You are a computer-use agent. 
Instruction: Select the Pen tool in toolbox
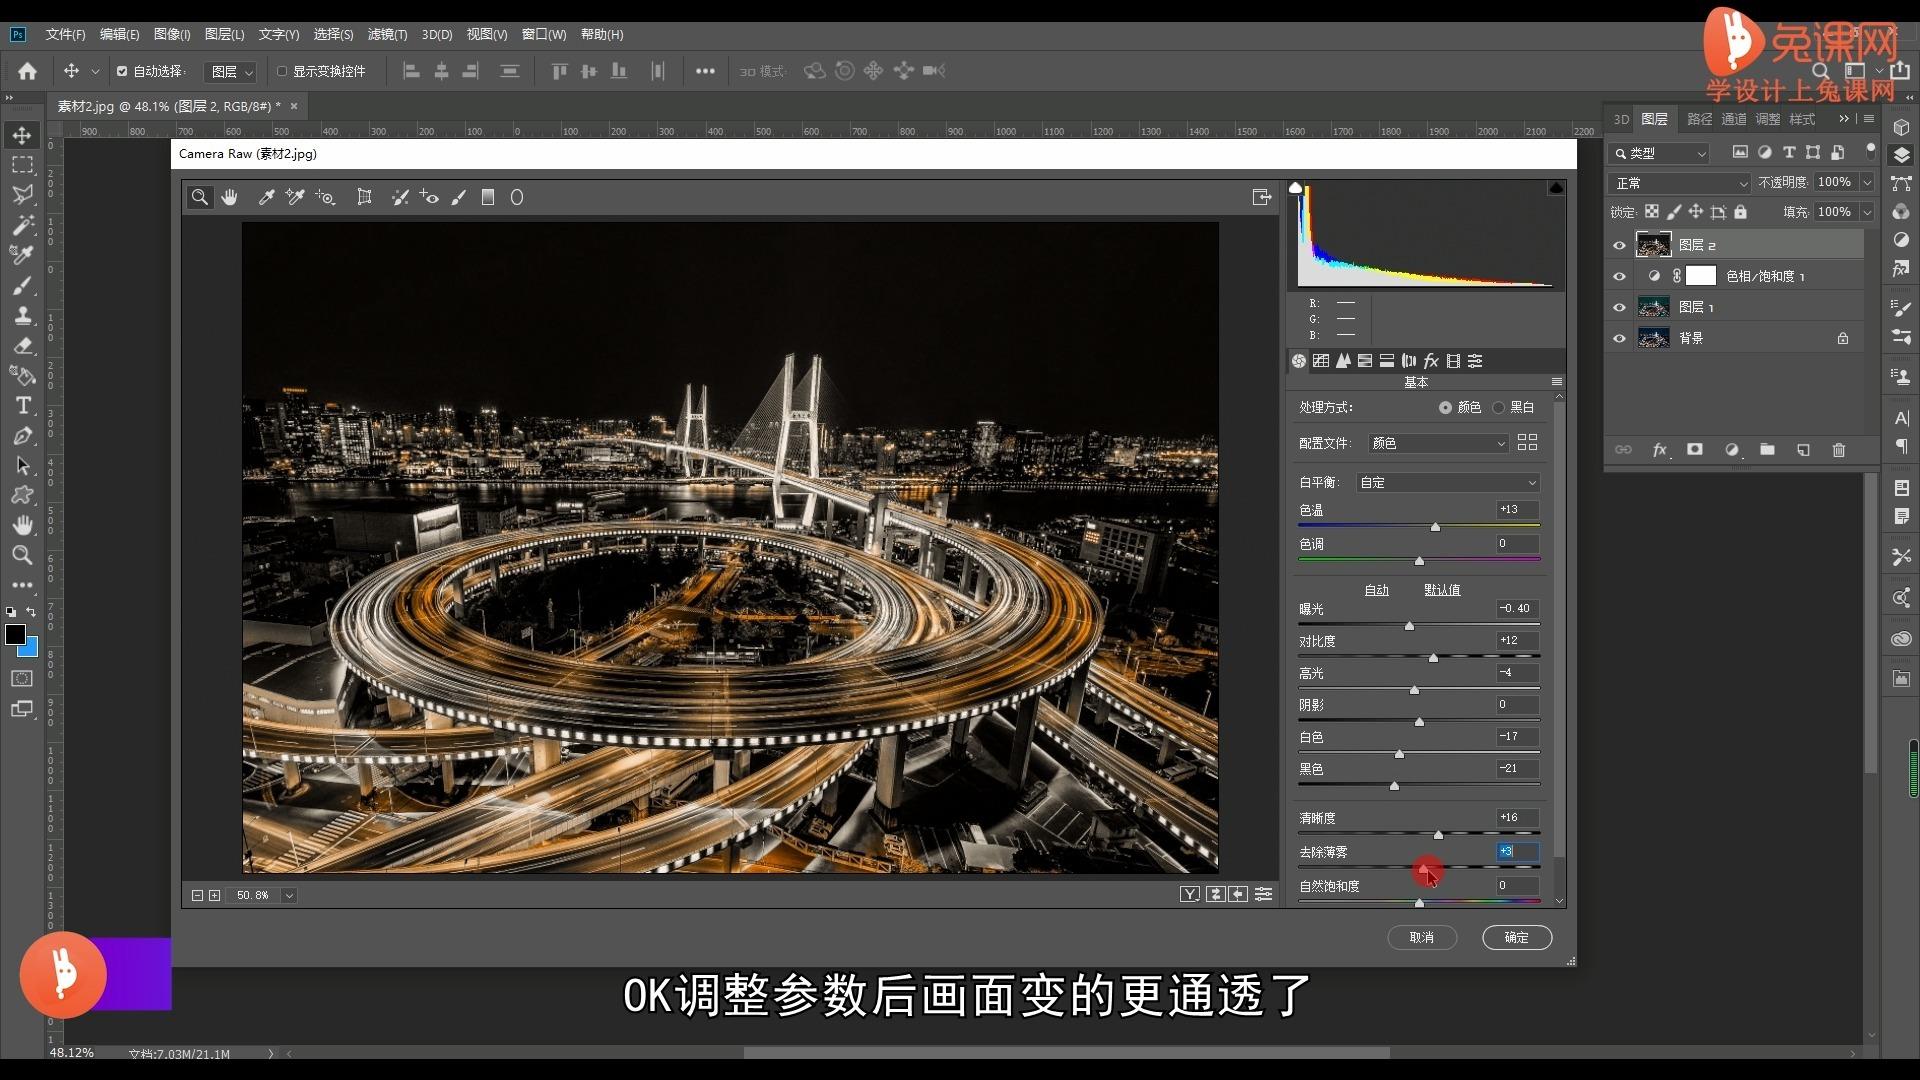(22, 436)
